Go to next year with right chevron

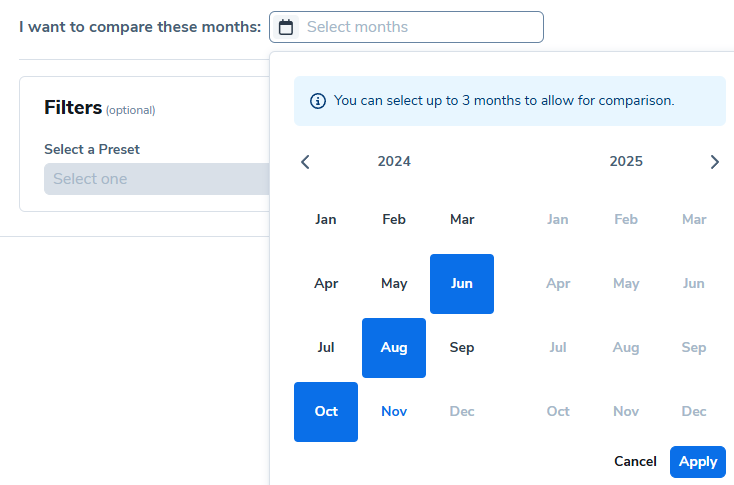tap(714, 162)
